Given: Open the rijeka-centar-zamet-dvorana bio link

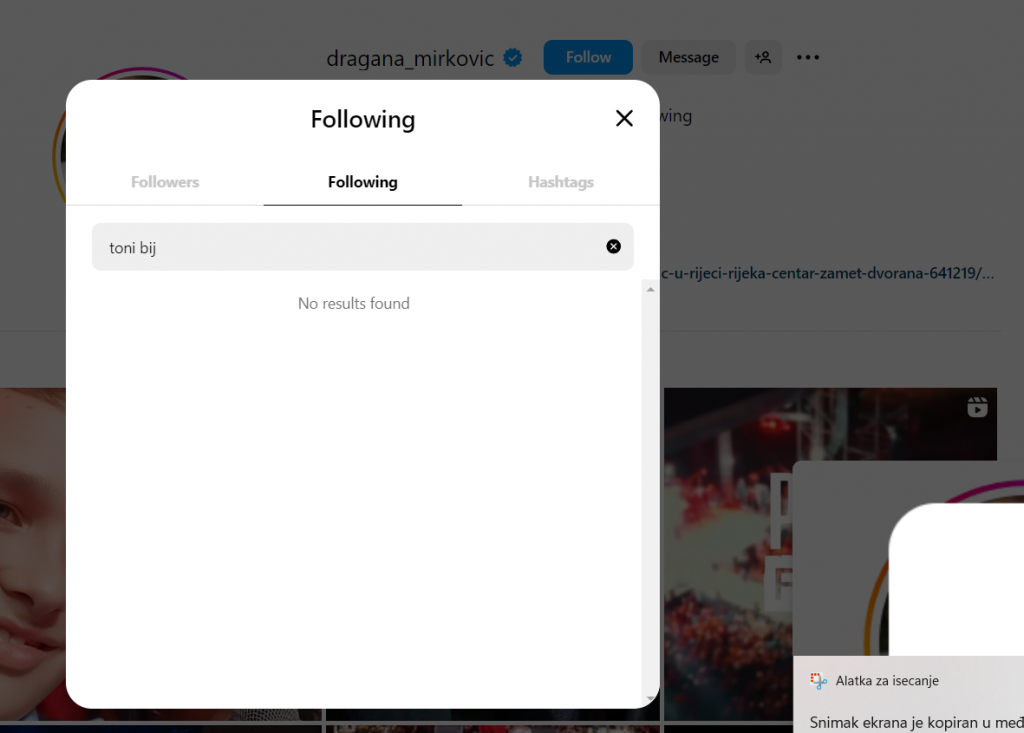Looking at the screenshot, I should (830, 272).
